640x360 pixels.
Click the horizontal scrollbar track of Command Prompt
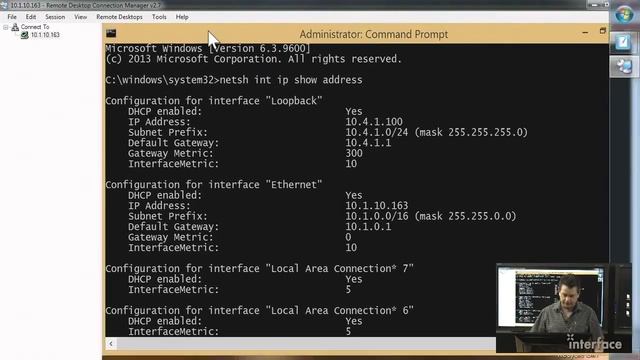306,344
